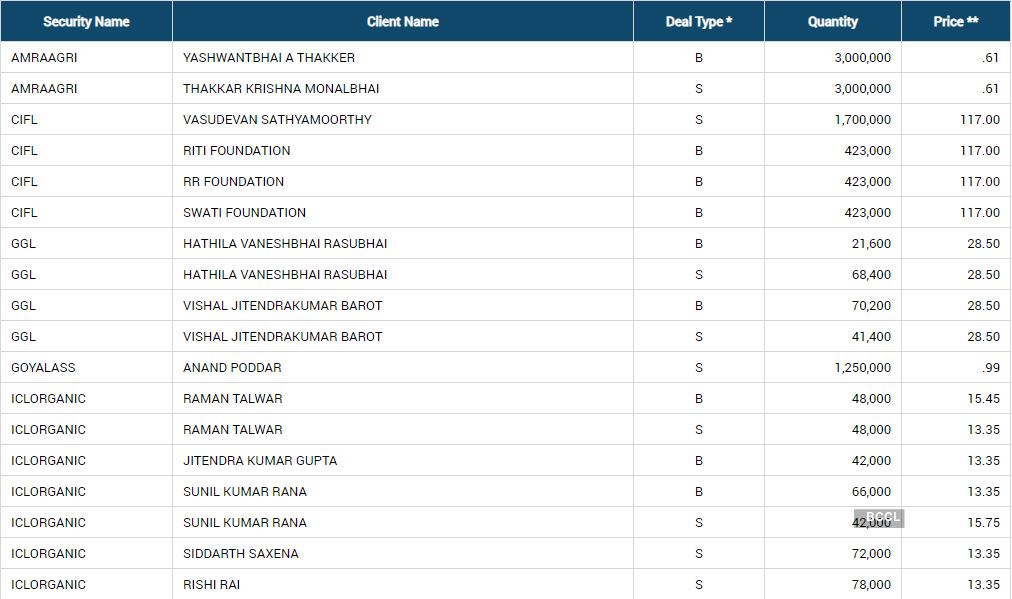Select the RR FOUNDATION row entry
Screen dimensions: 1012x599
233,182
